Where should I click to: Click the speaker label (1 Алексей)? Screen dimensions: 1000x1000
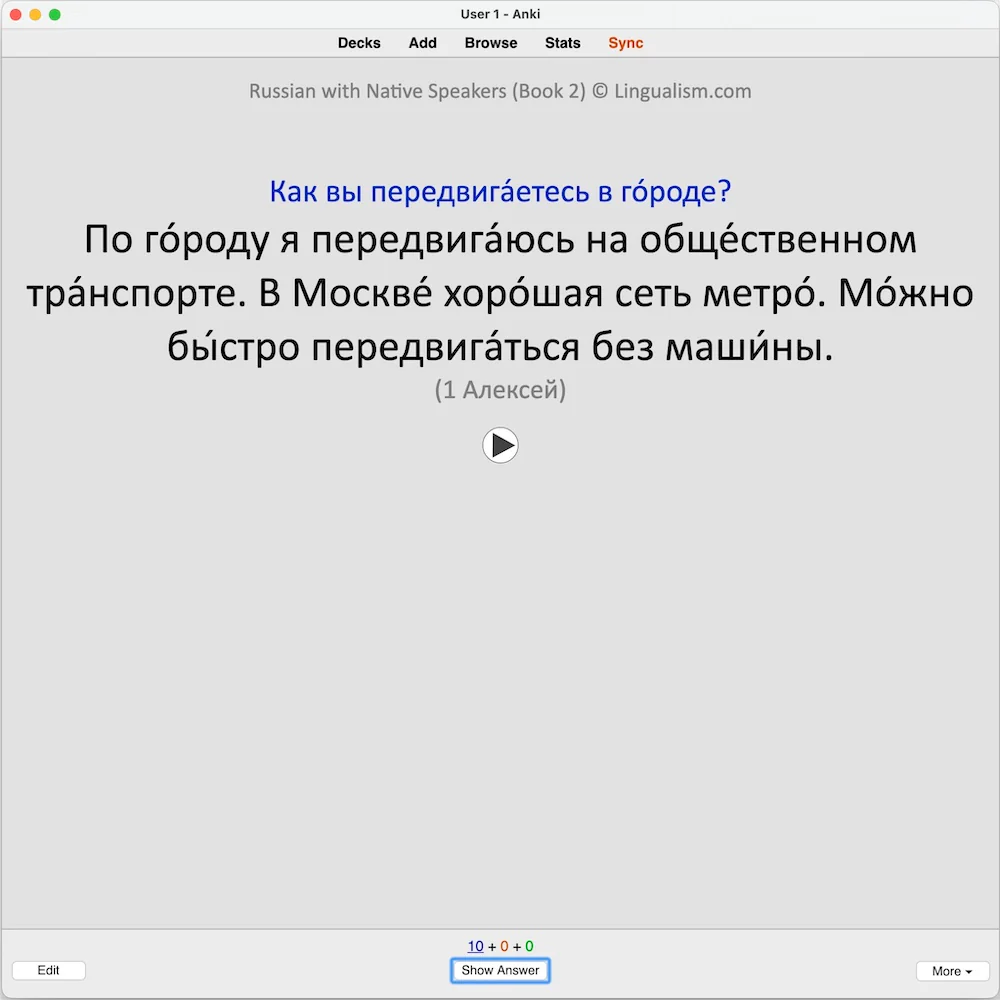pyautogui.click(x=500, y=390)
